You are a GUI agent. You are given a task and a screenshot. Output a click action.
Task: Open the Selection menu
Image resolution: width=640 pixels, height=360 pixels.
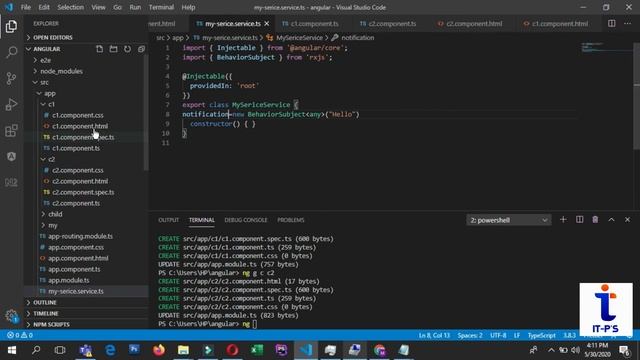tap(70, 7)
